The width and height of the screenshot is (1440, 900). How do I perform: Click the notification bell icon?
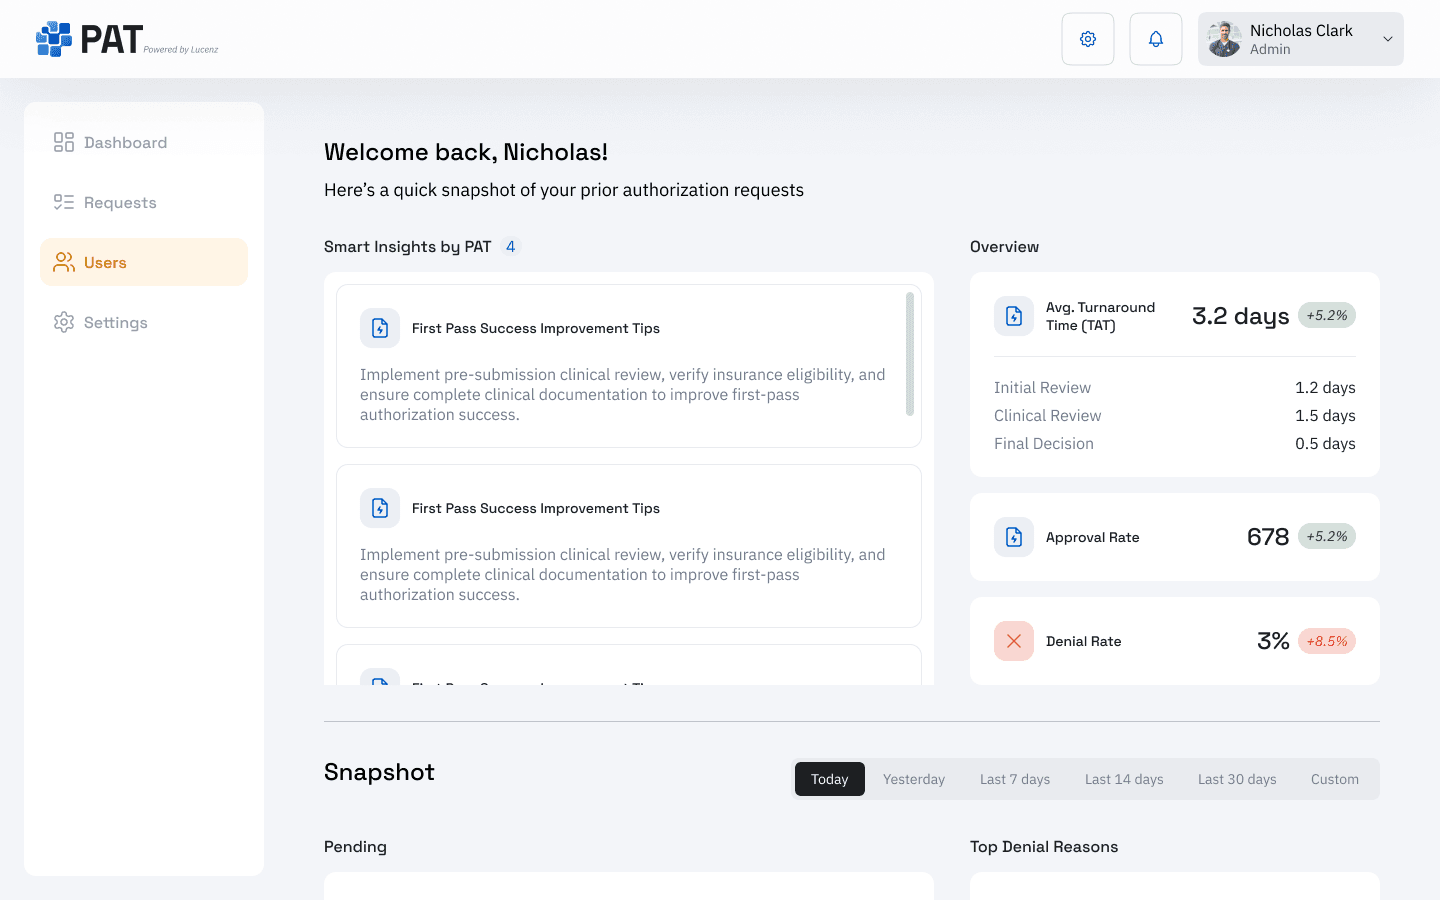tap(1155, 39)
